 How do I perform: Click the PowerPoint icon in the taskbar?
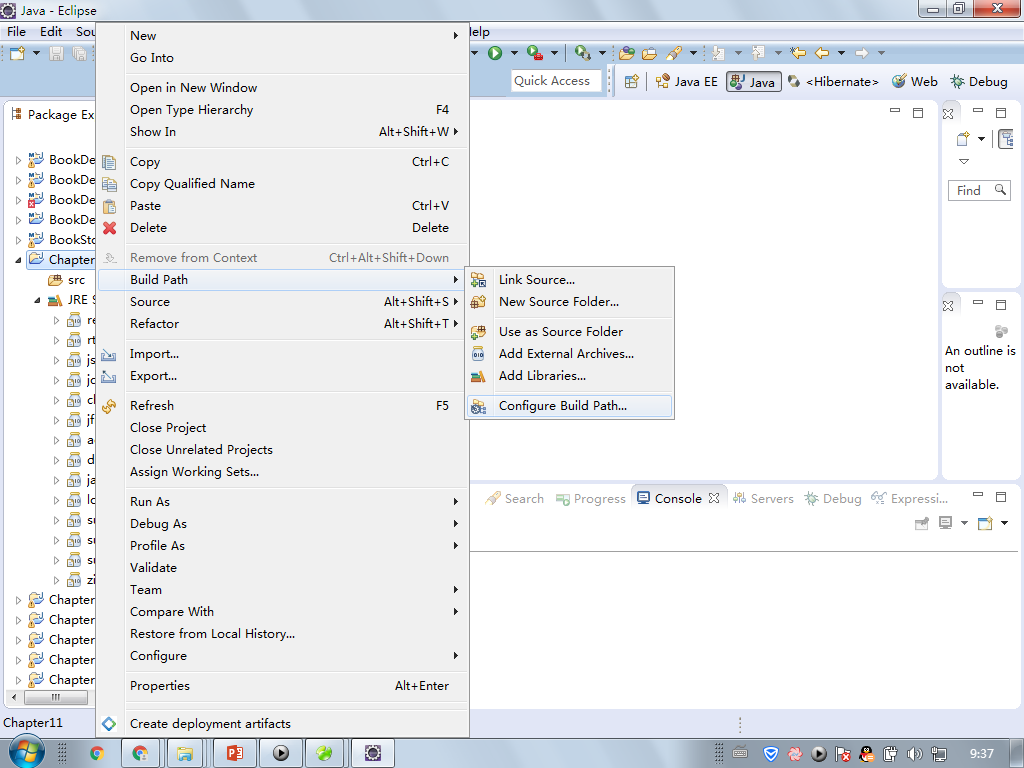(236, 753)
